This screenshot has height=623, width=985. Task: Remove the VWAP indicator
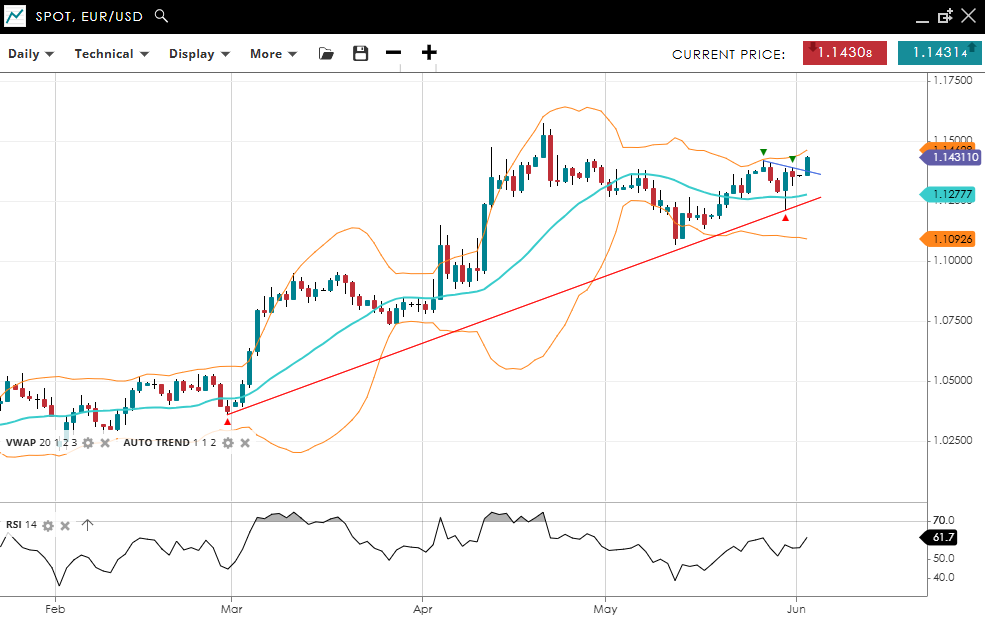tap(105, 443)
